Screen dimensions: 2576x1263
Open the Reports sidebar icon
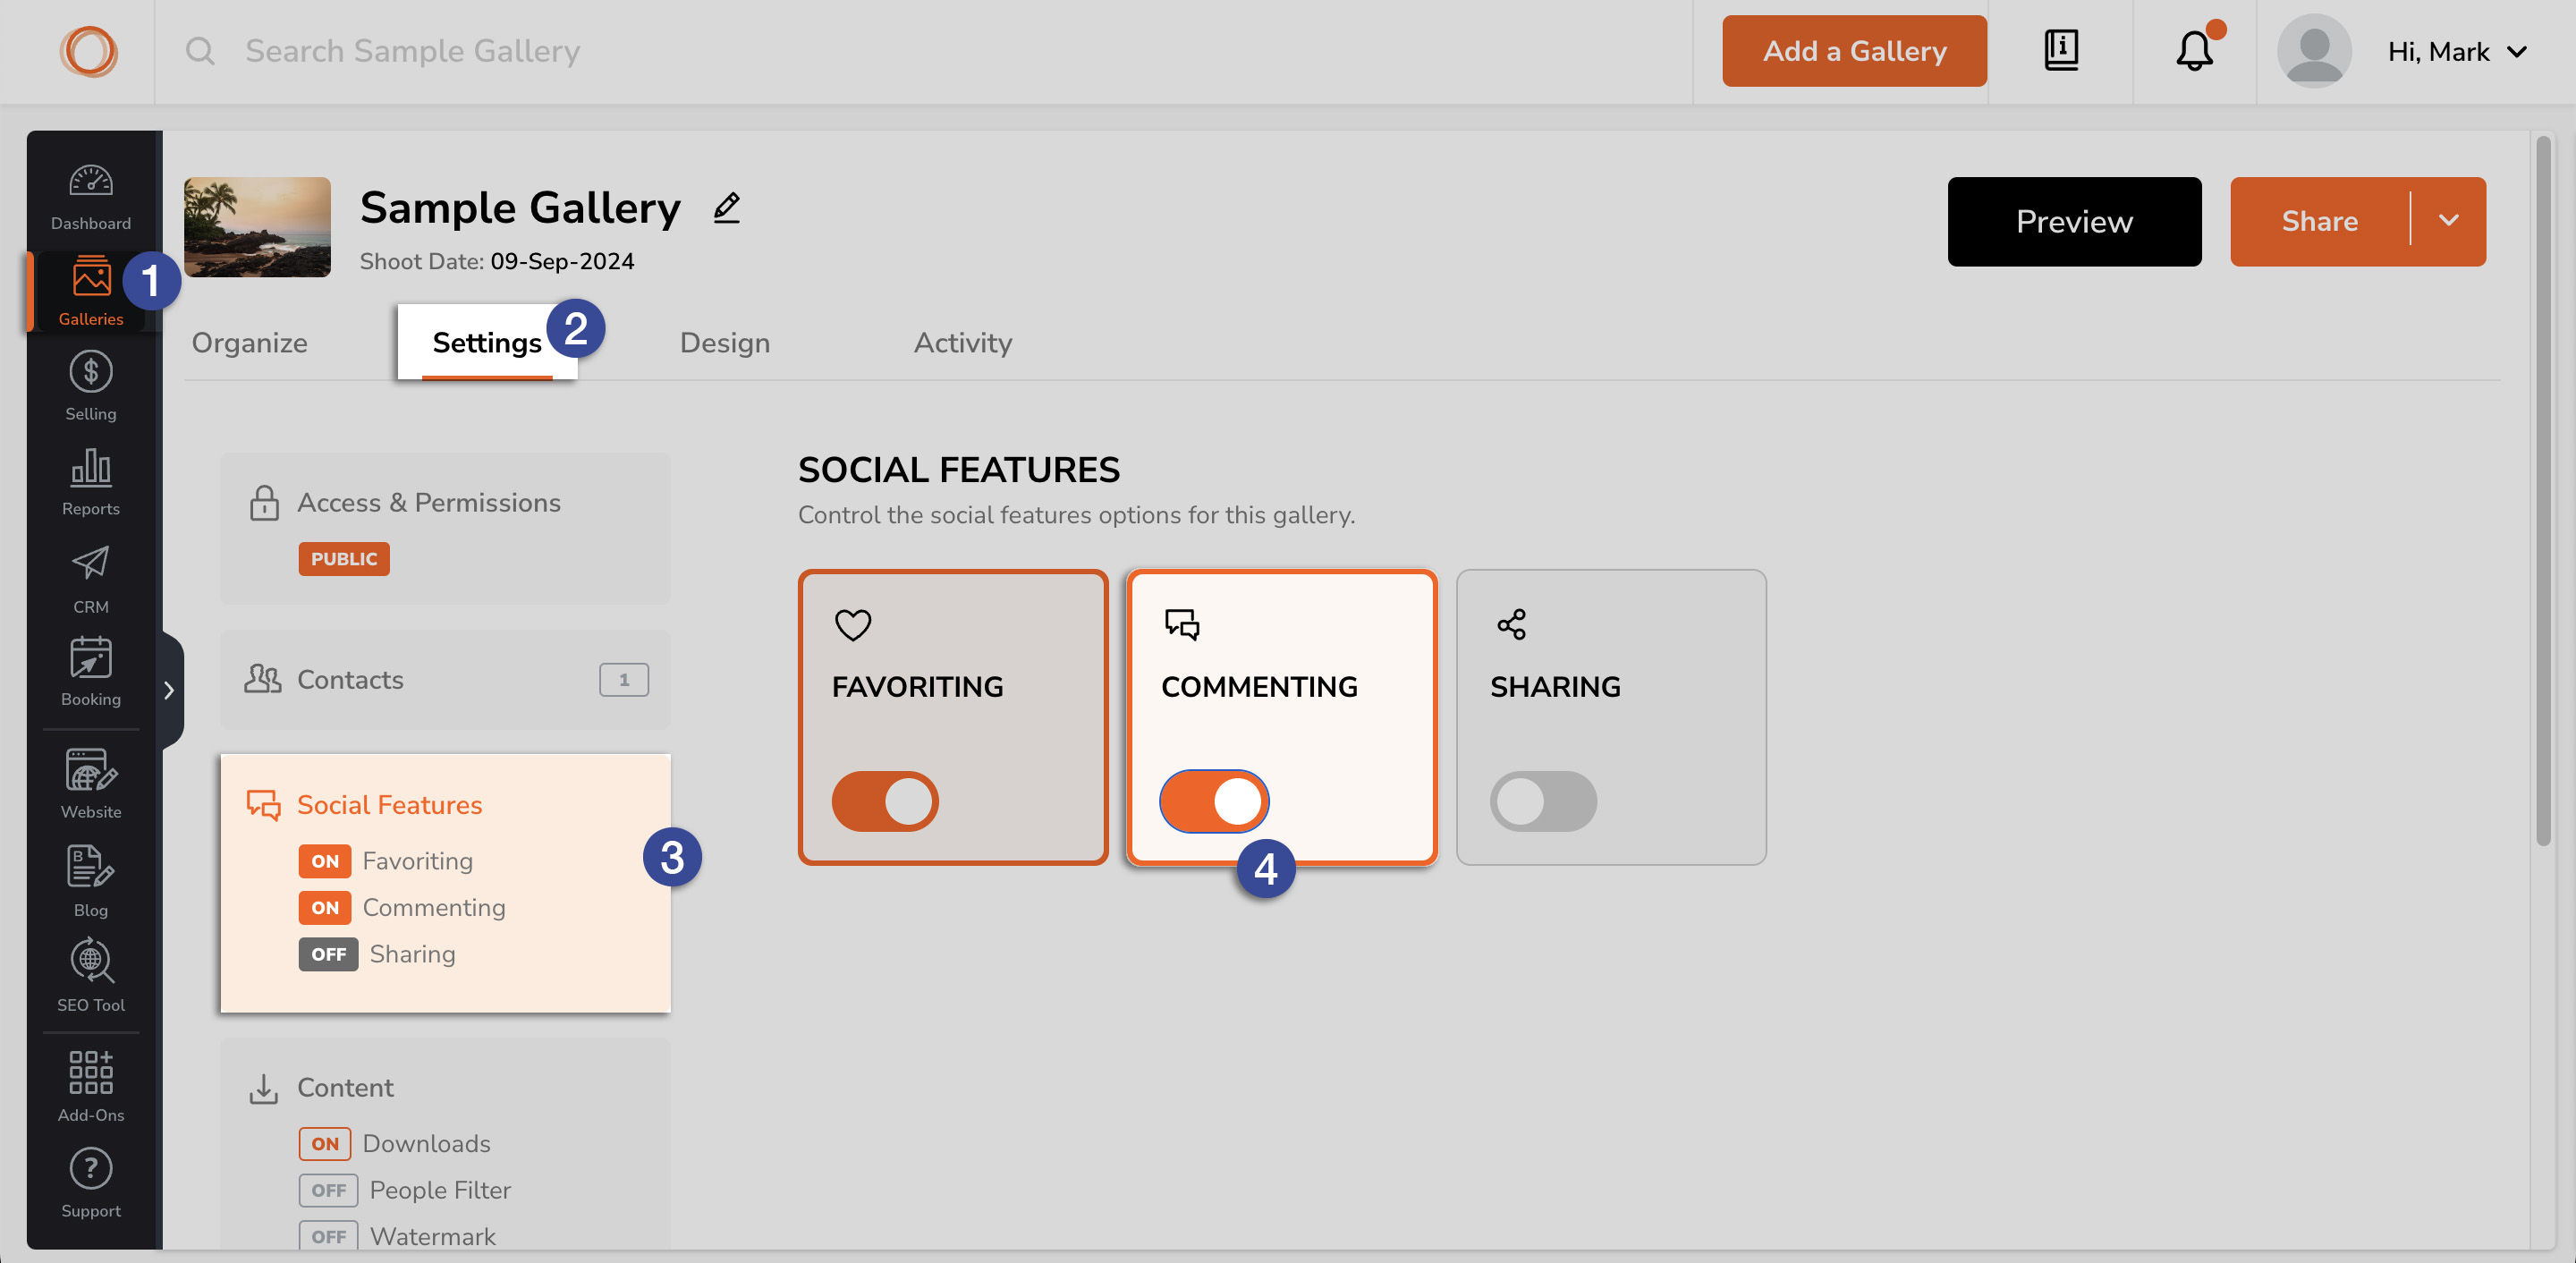point(91,481)
